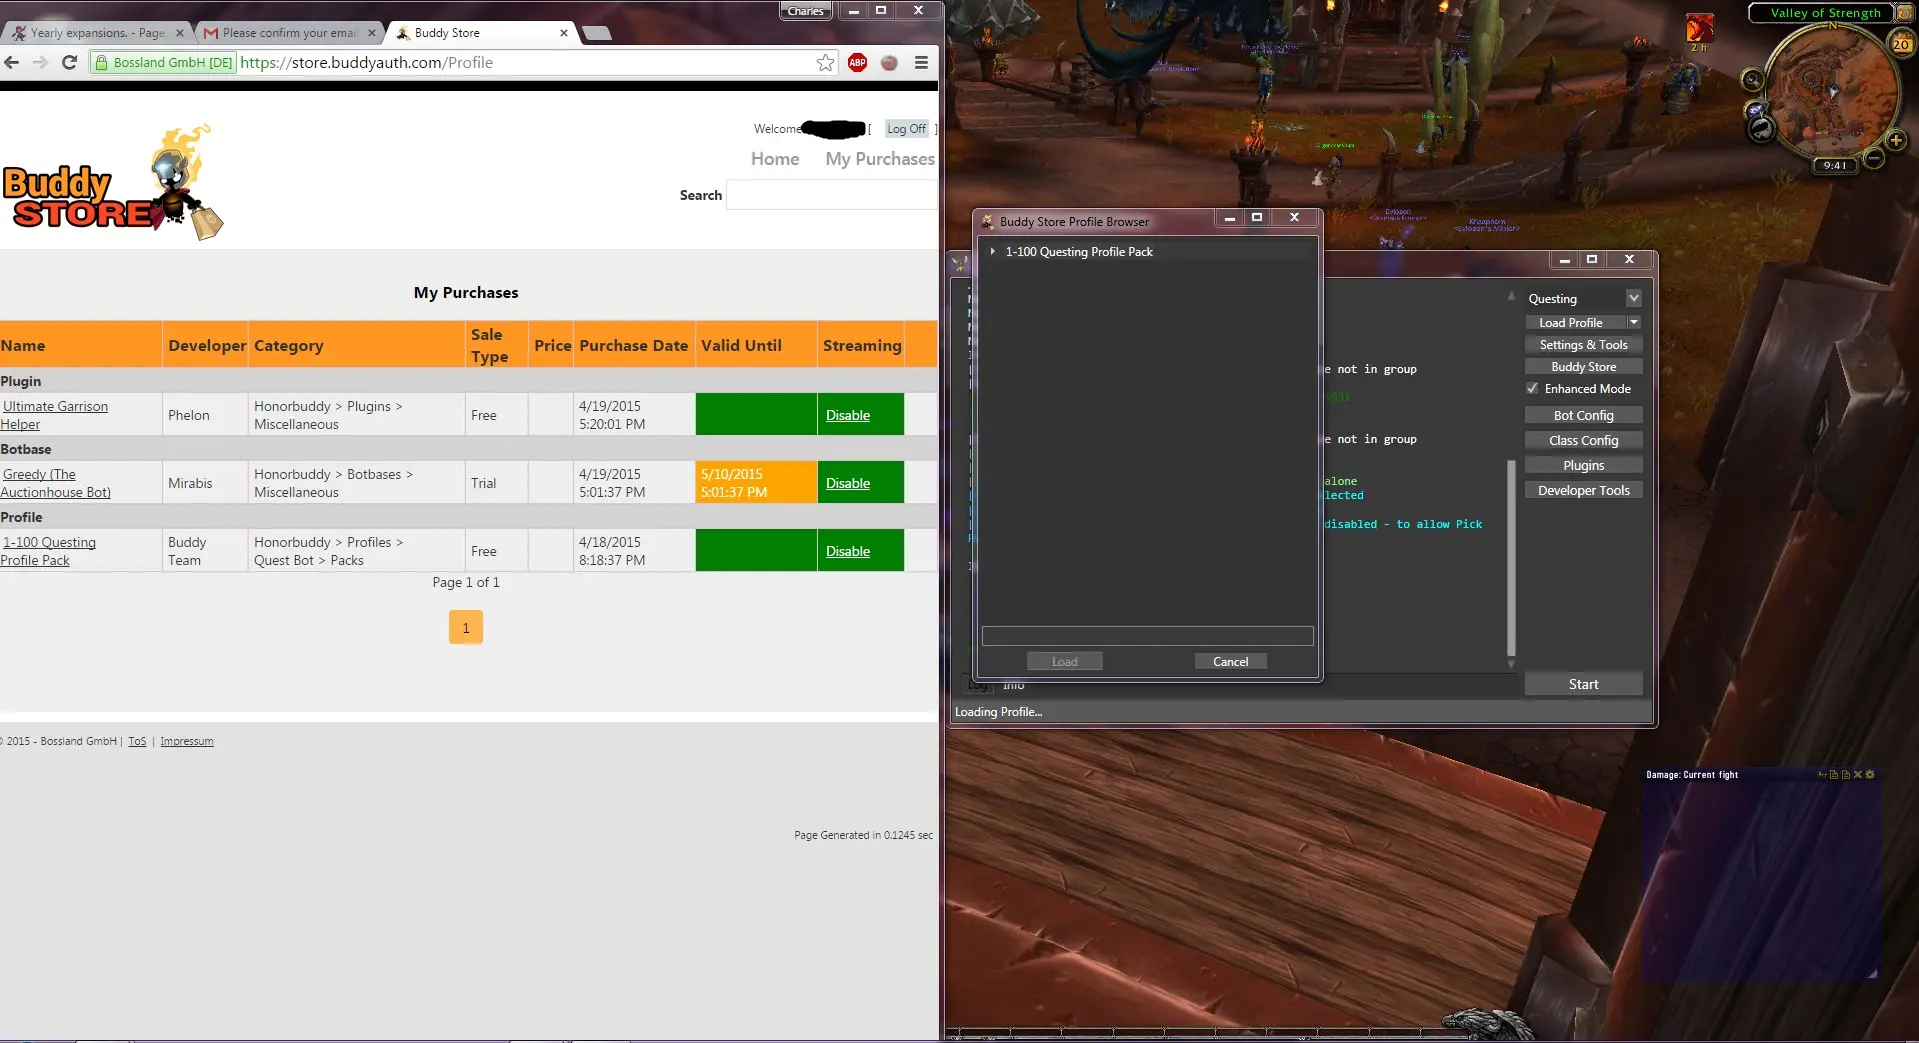Click the Buddy Store button in Honorbuddy
The height and width of the screenshot is (1043, 1919).
point(1583,366)
